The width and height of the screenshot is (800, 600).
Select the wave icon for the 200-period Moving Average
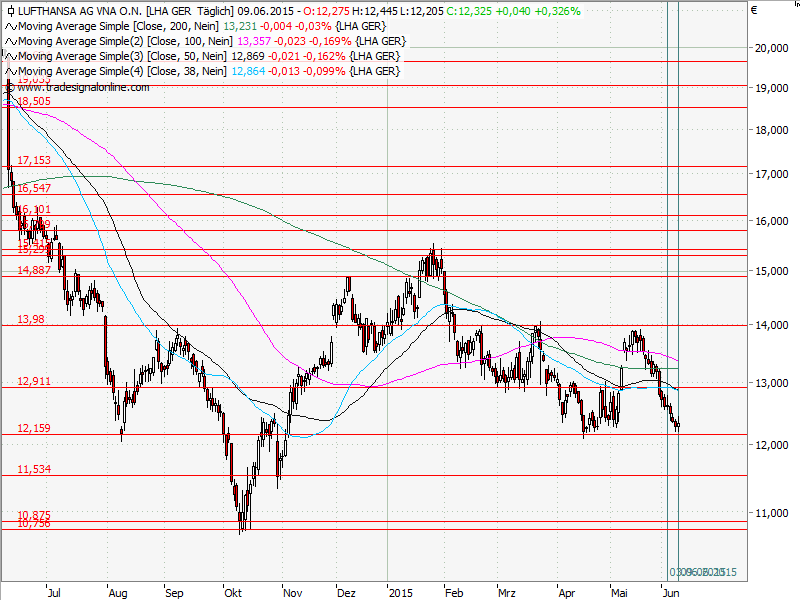click(x=9, y=28)
